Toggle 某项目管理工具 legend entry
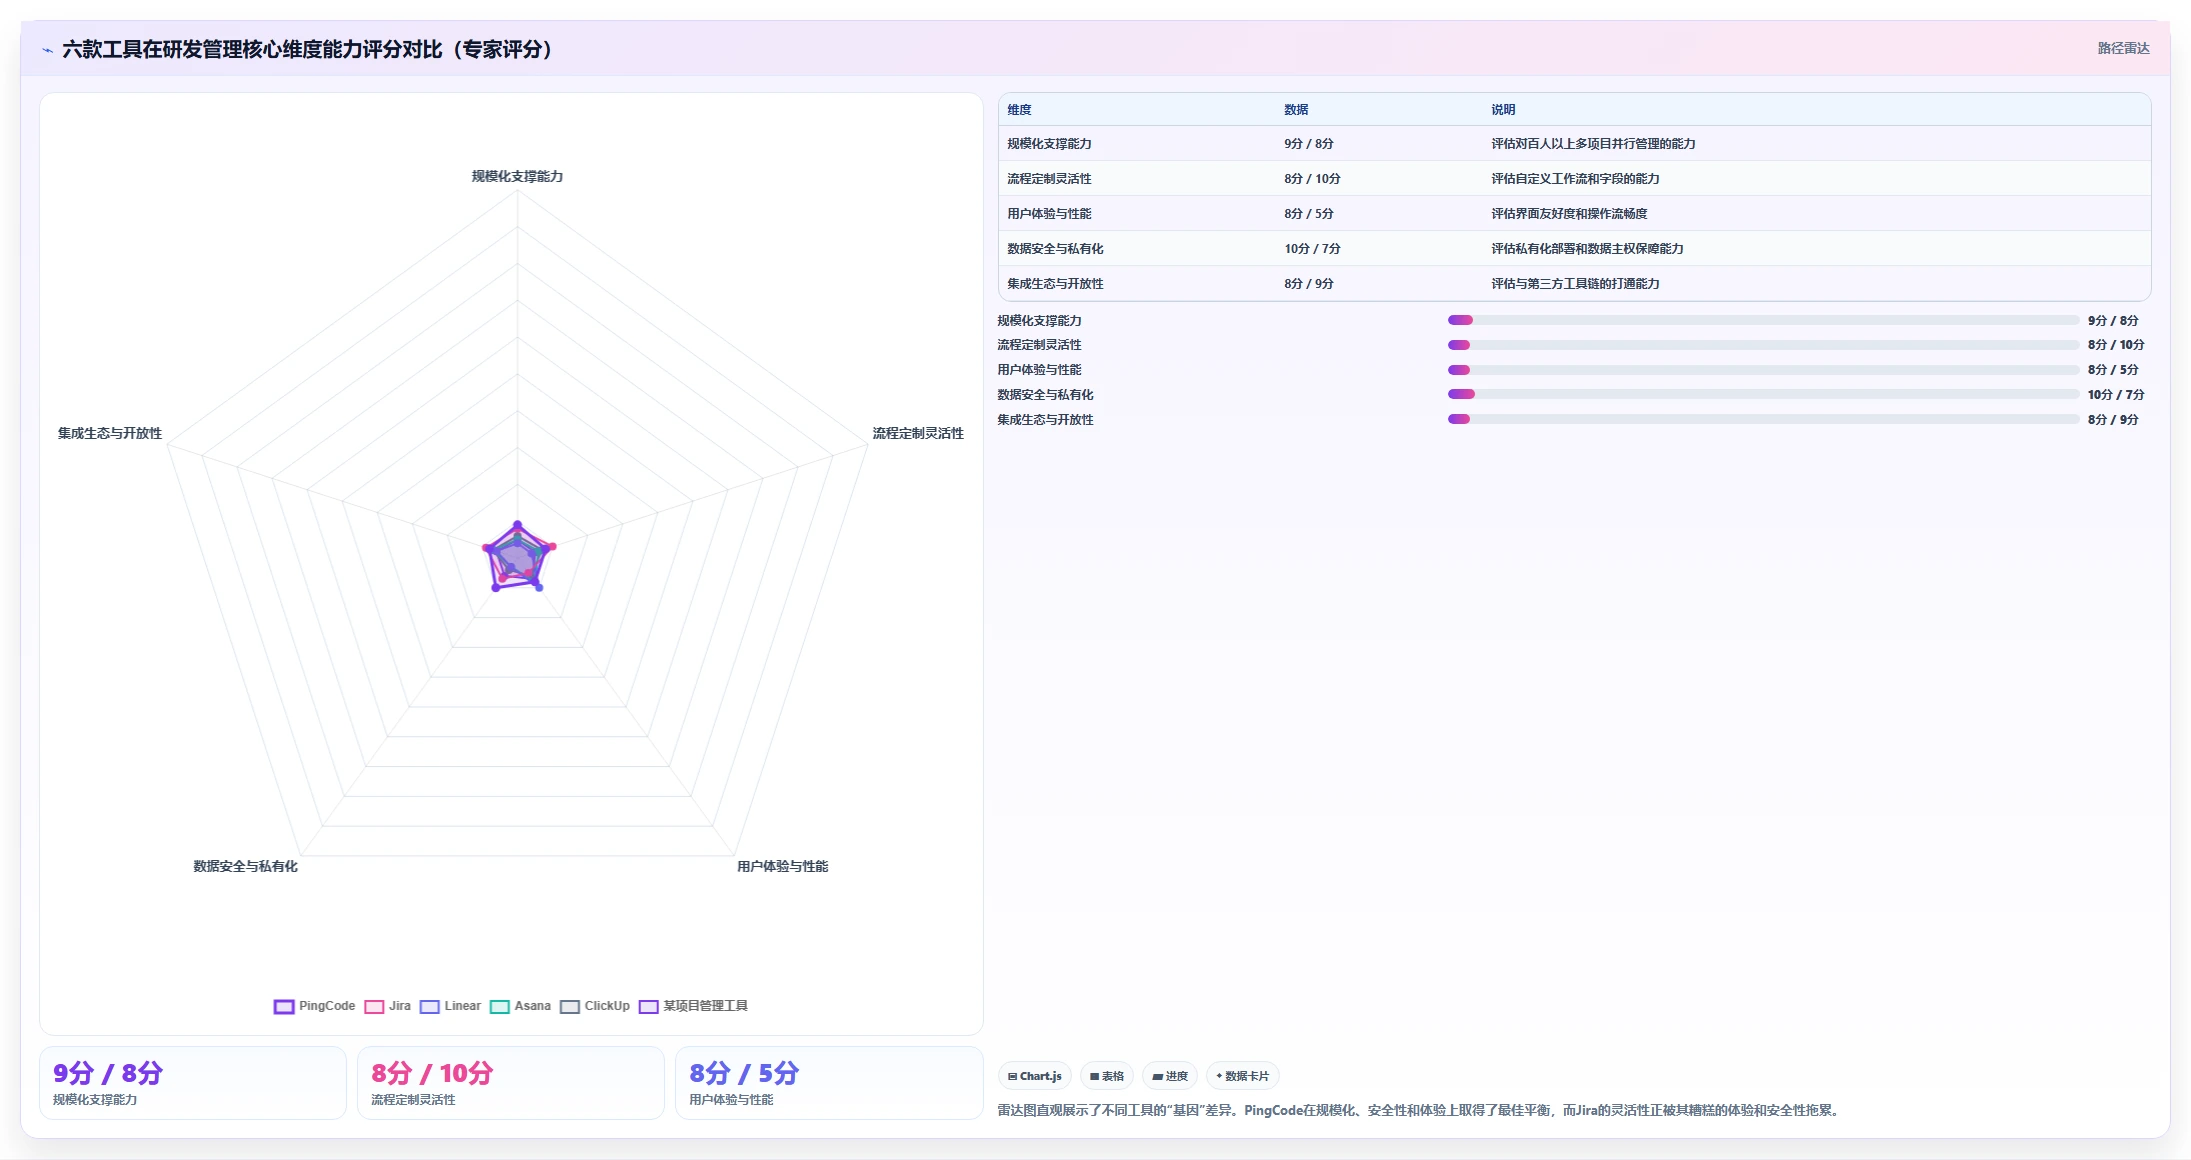 pyautogui.click(x=693, y=1006)
